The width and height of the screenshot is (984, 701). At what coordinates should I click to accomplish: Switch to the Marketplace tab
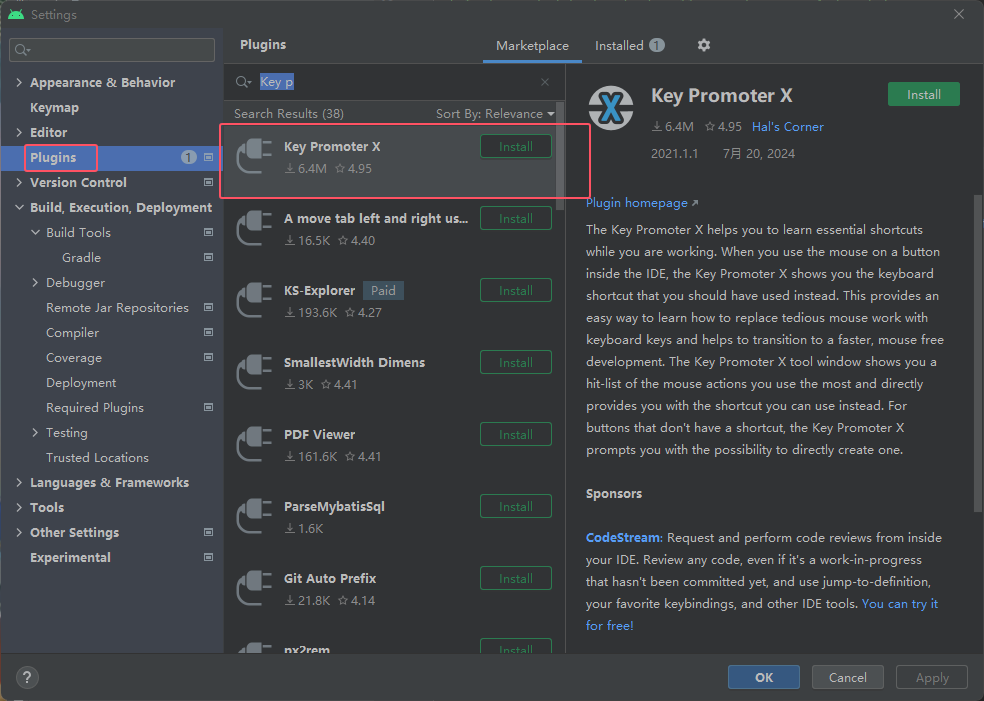tap(532, 46)
